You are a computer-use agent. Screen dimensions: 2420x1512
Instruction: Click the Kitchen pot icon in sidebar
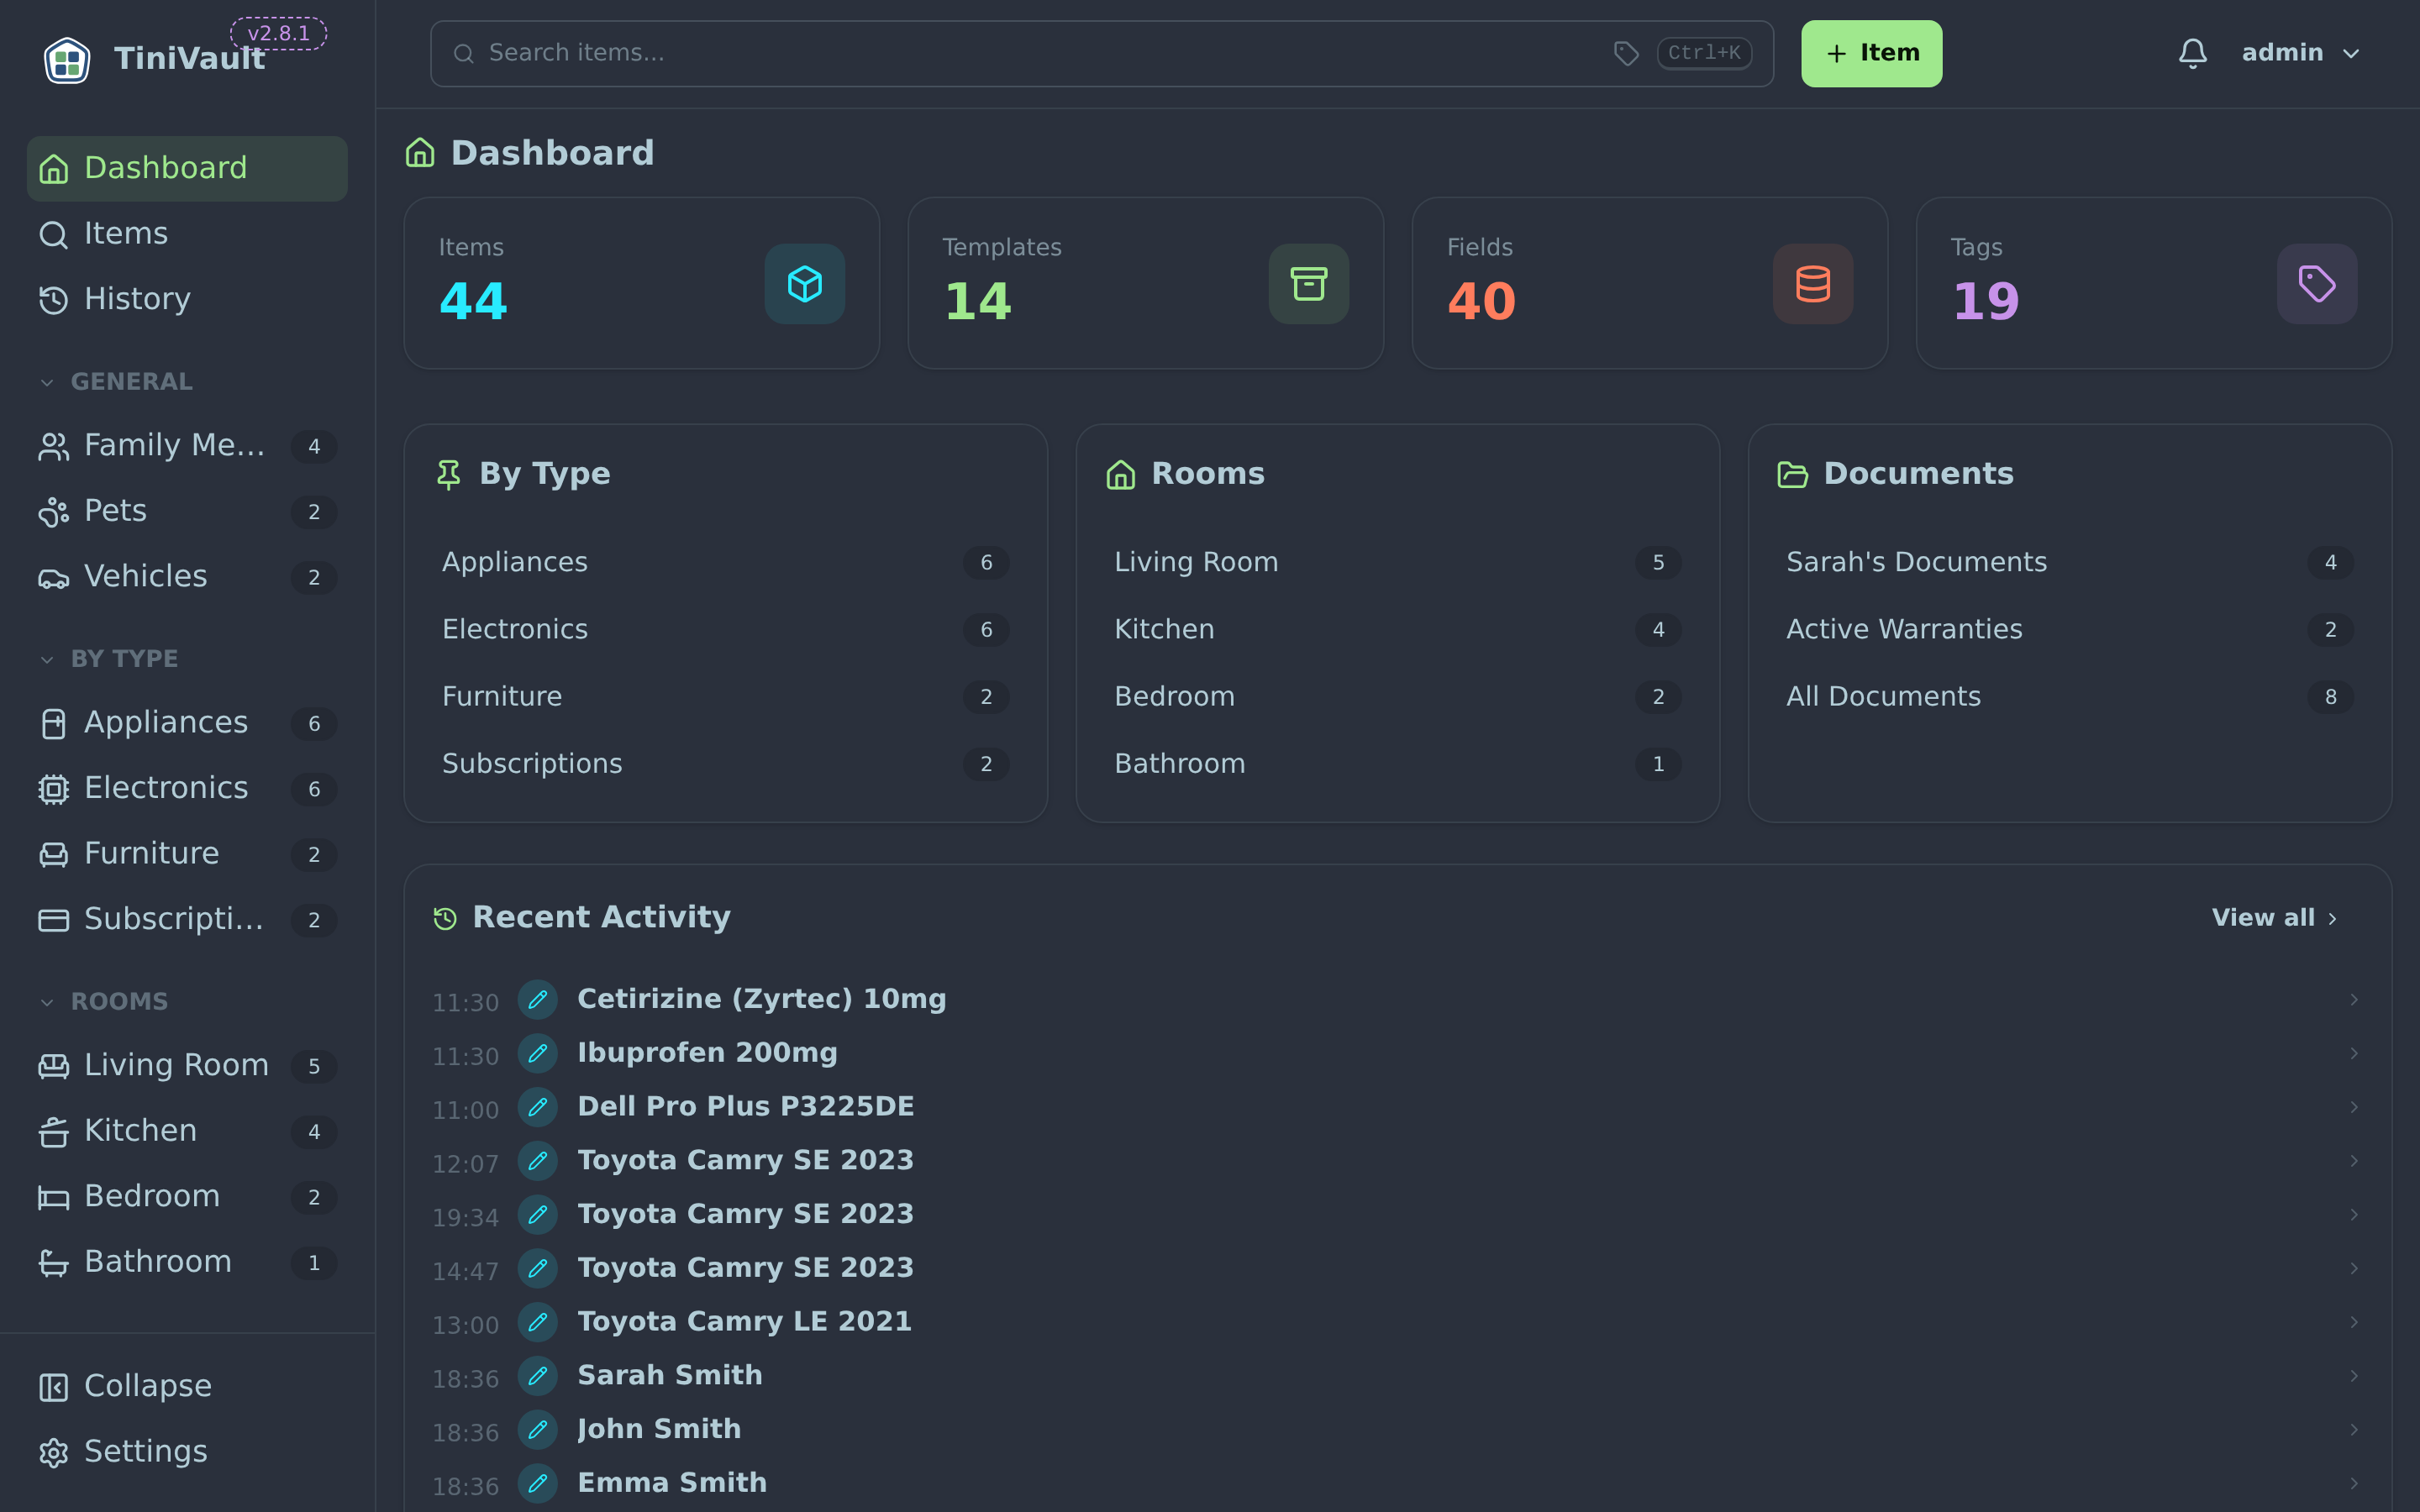(x=53, y=1132)
